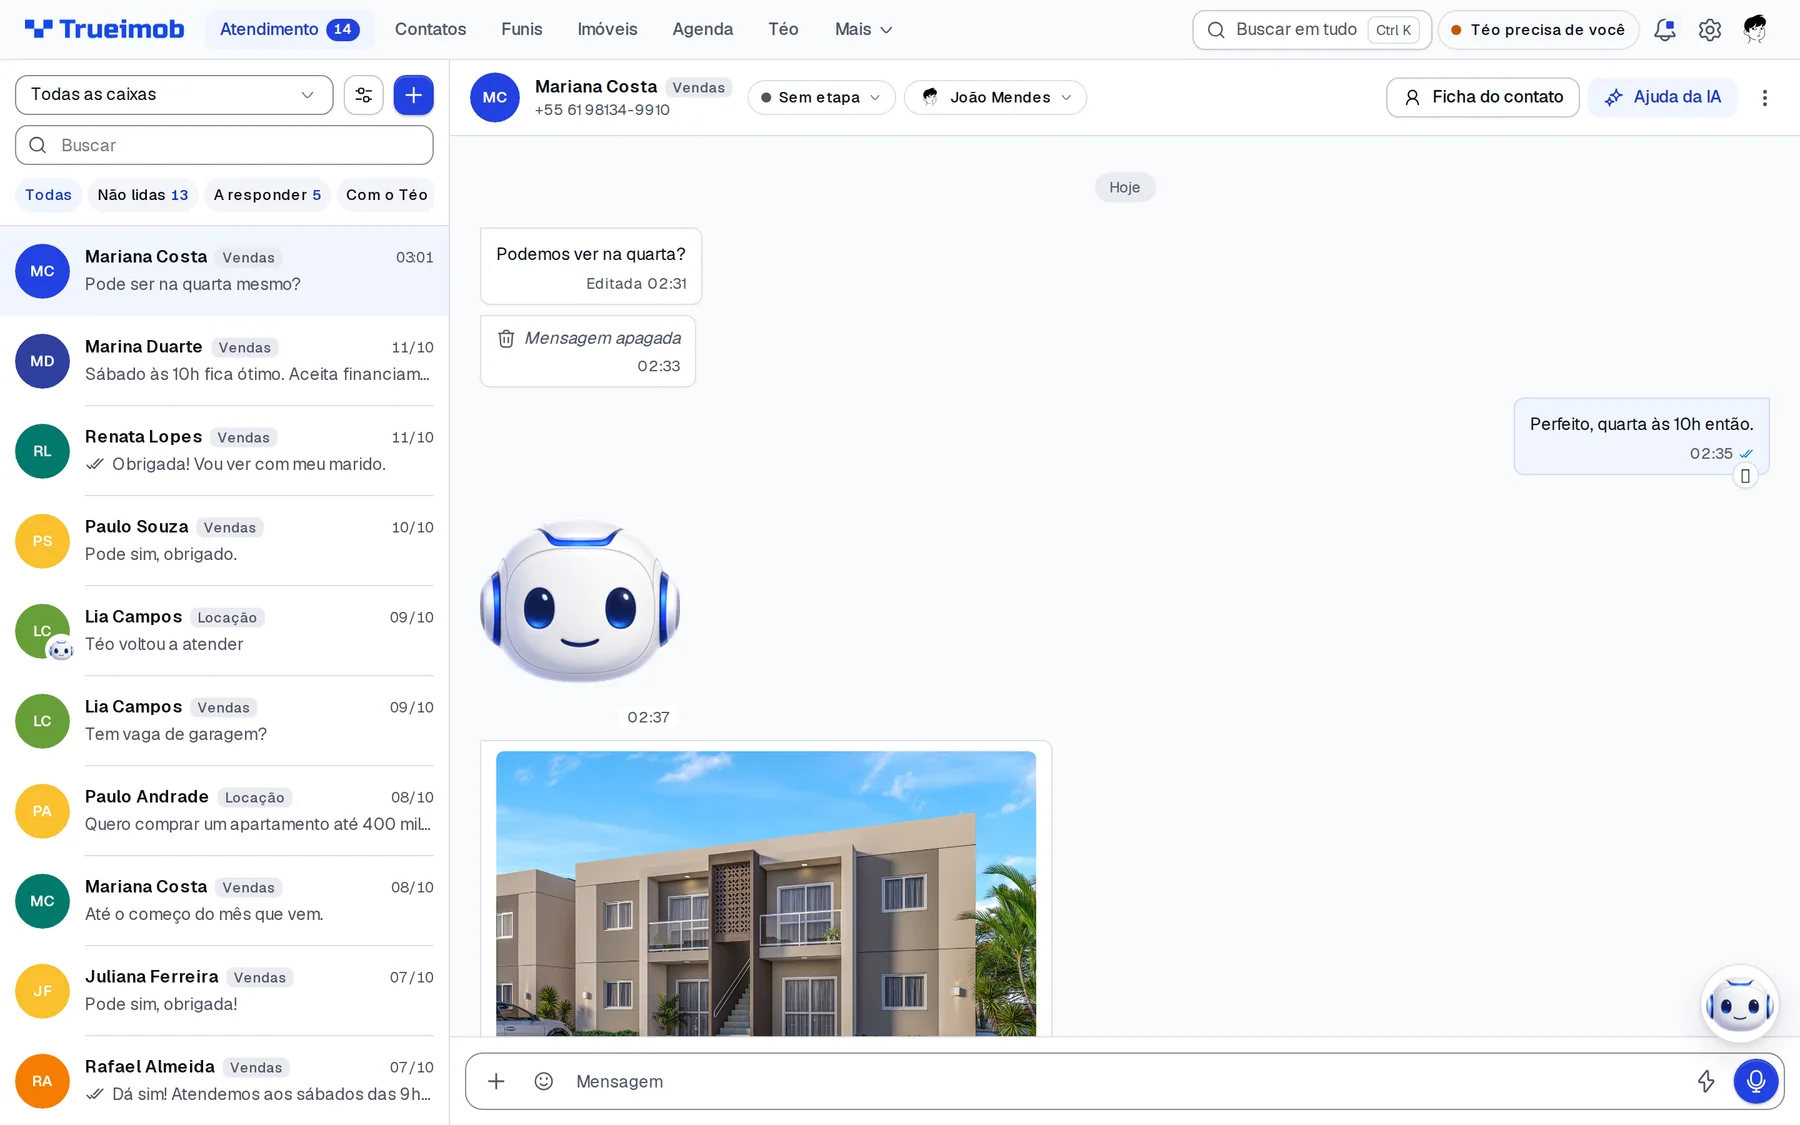Click Téo precisa de você alert
This screenshot has height=1125, width=1800.
point(1538,30)
